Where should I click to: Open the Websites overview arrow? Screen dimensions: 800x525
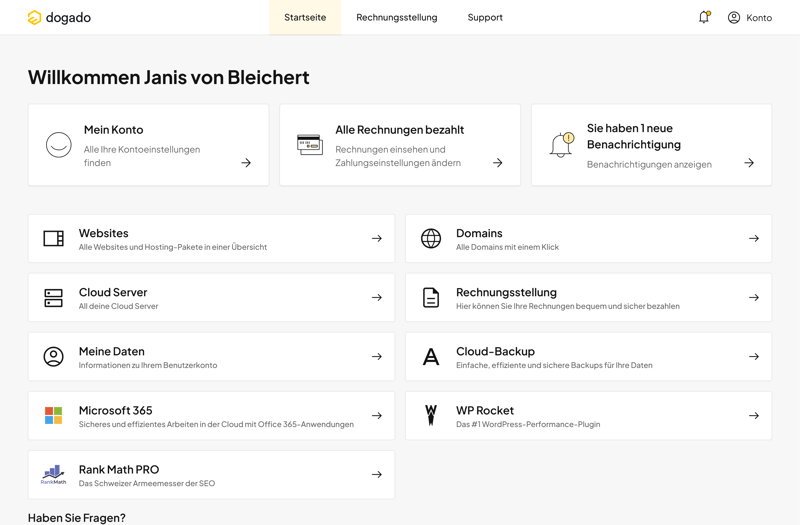(x=377, y=238)
